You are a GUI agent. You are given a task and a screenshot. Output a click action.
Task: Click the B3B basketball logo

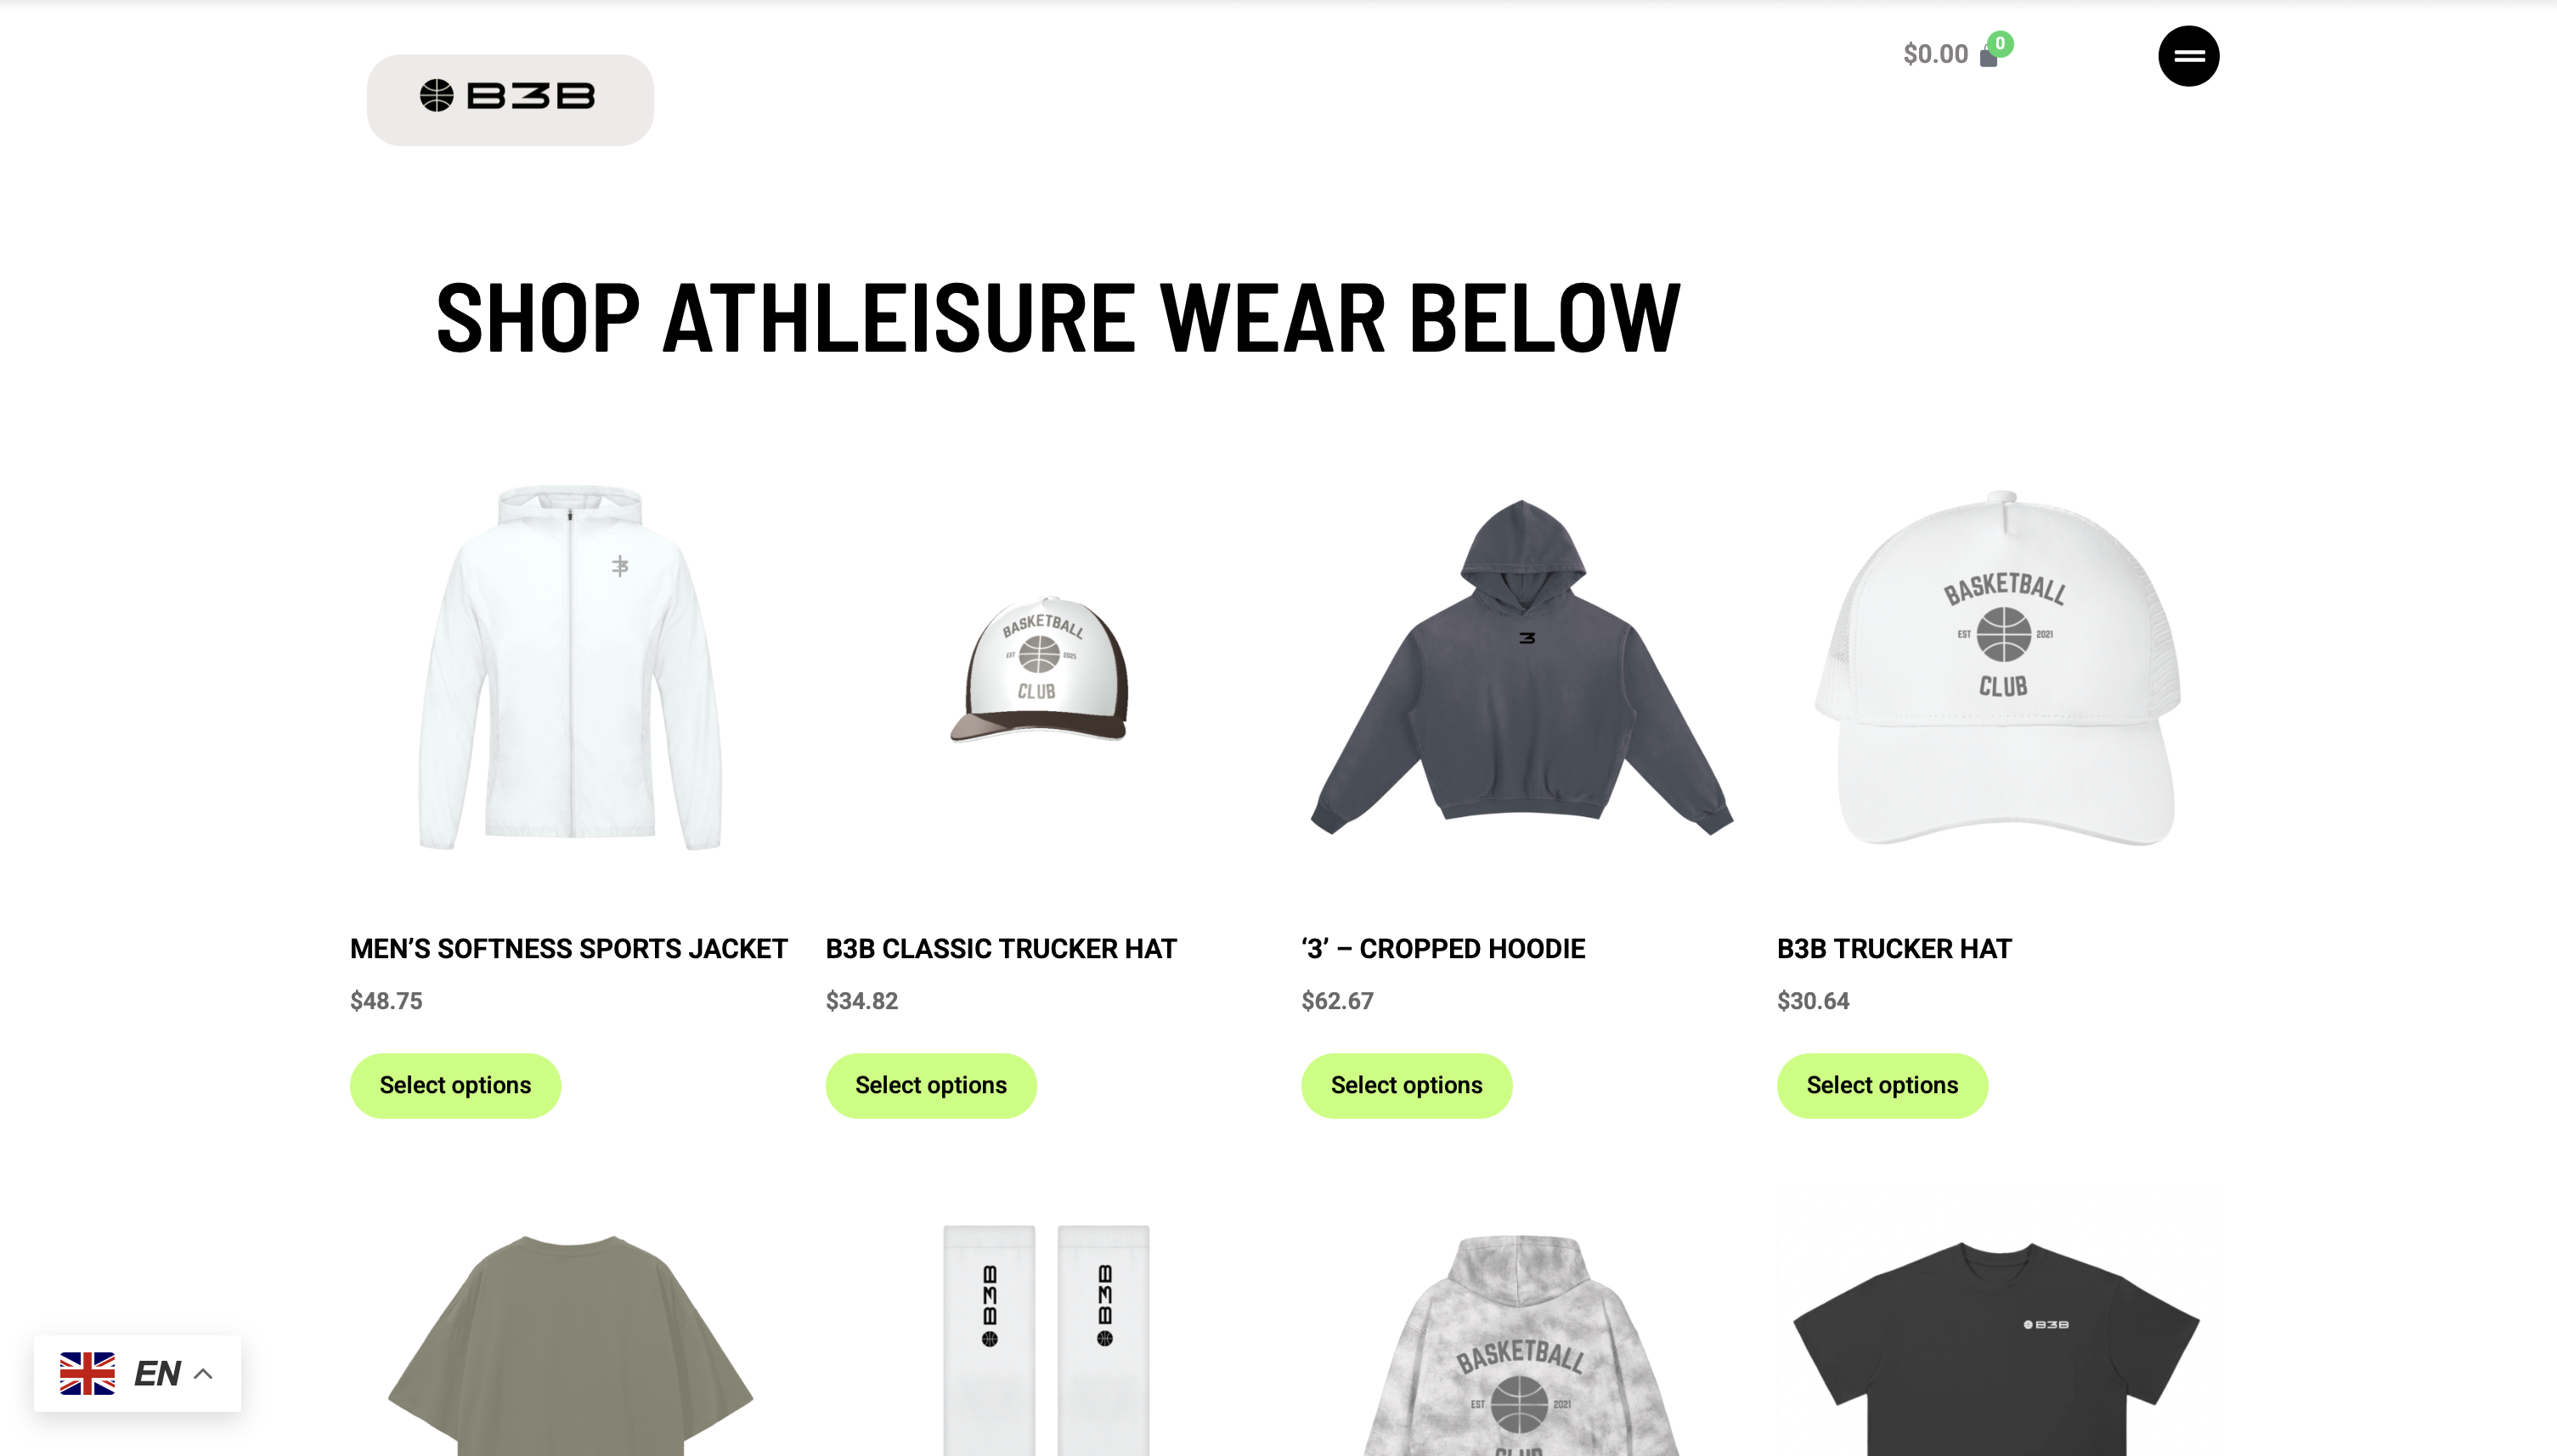(509, 98)
